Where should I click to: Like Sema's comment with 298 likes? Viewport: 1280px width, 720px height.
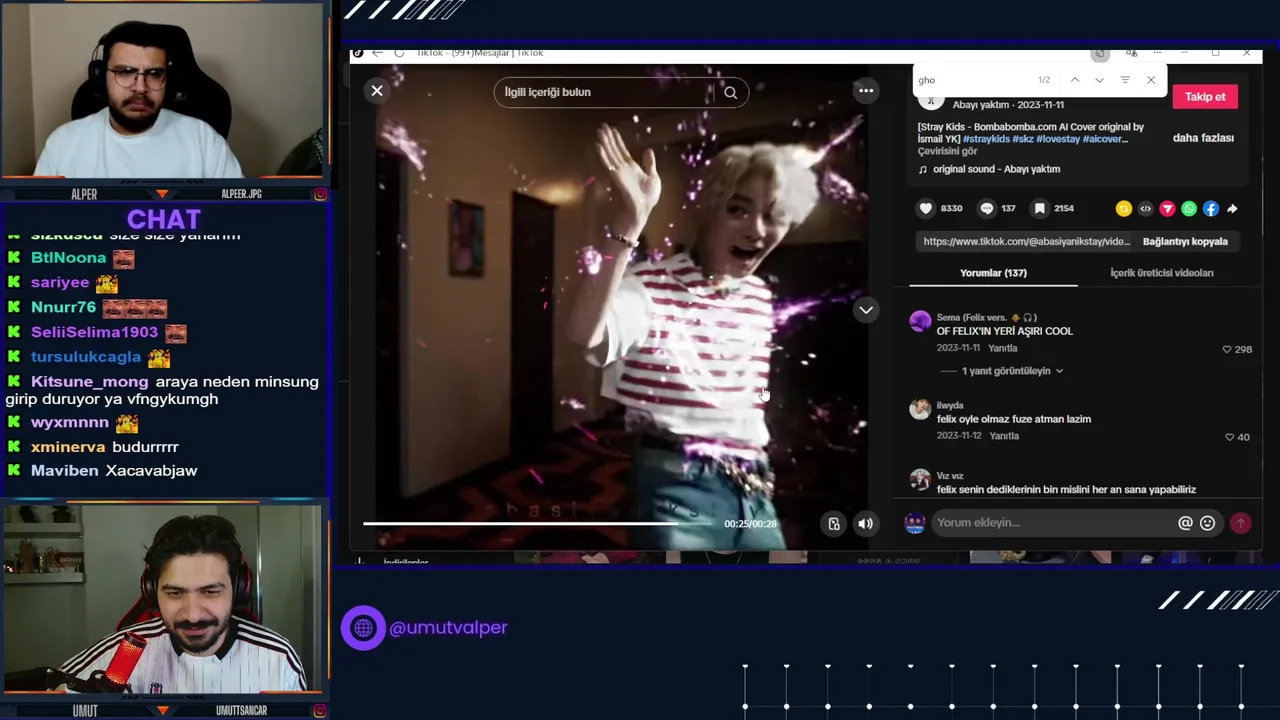coord(1227,349)
